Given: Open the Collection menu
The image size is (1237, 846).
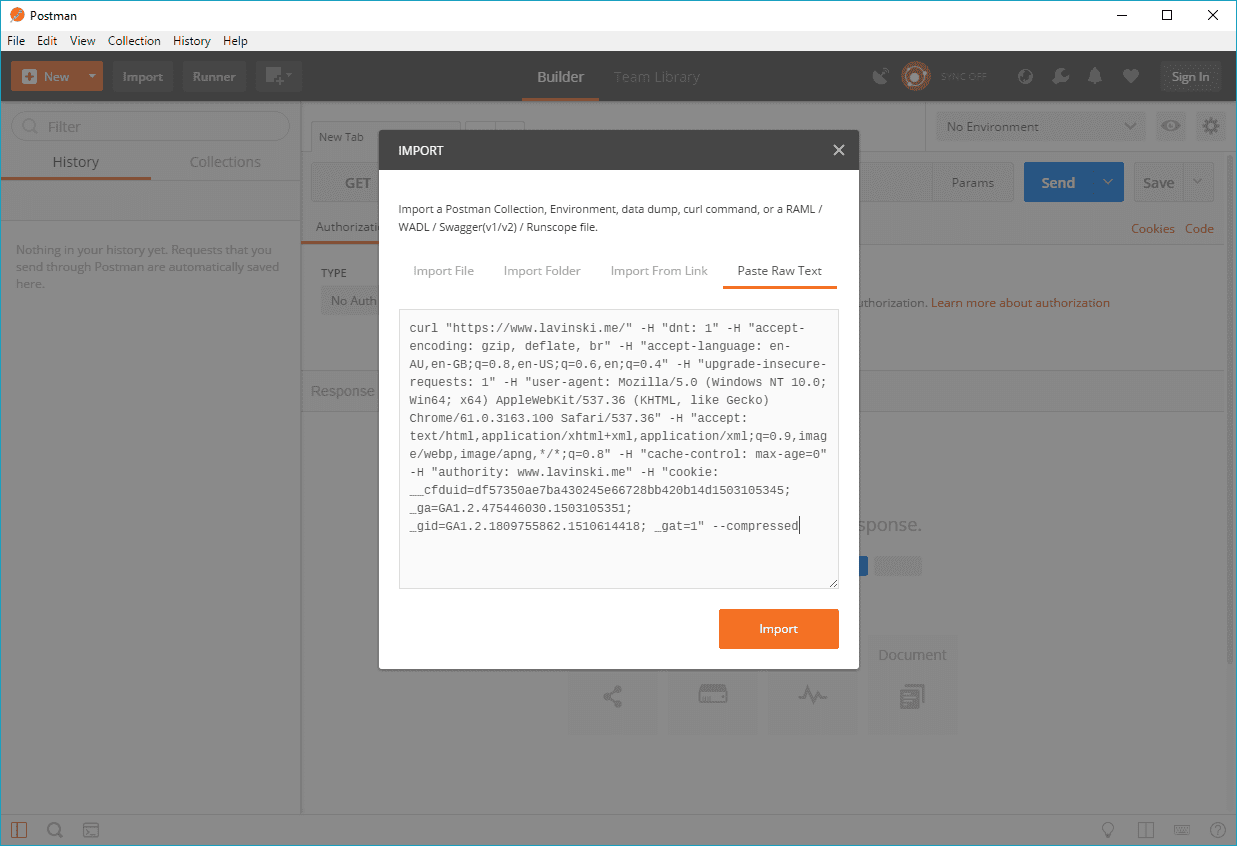Looking at the screenshot, I should tap(134, 41).
